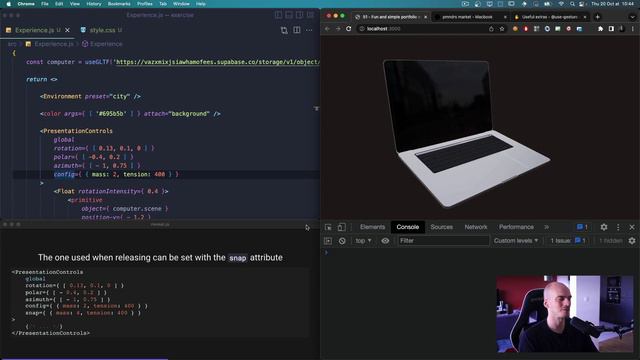The width and height of the screenshot is (640, 360).
Task: Switch to the style.css editor tab
Action: click(102, 30)
